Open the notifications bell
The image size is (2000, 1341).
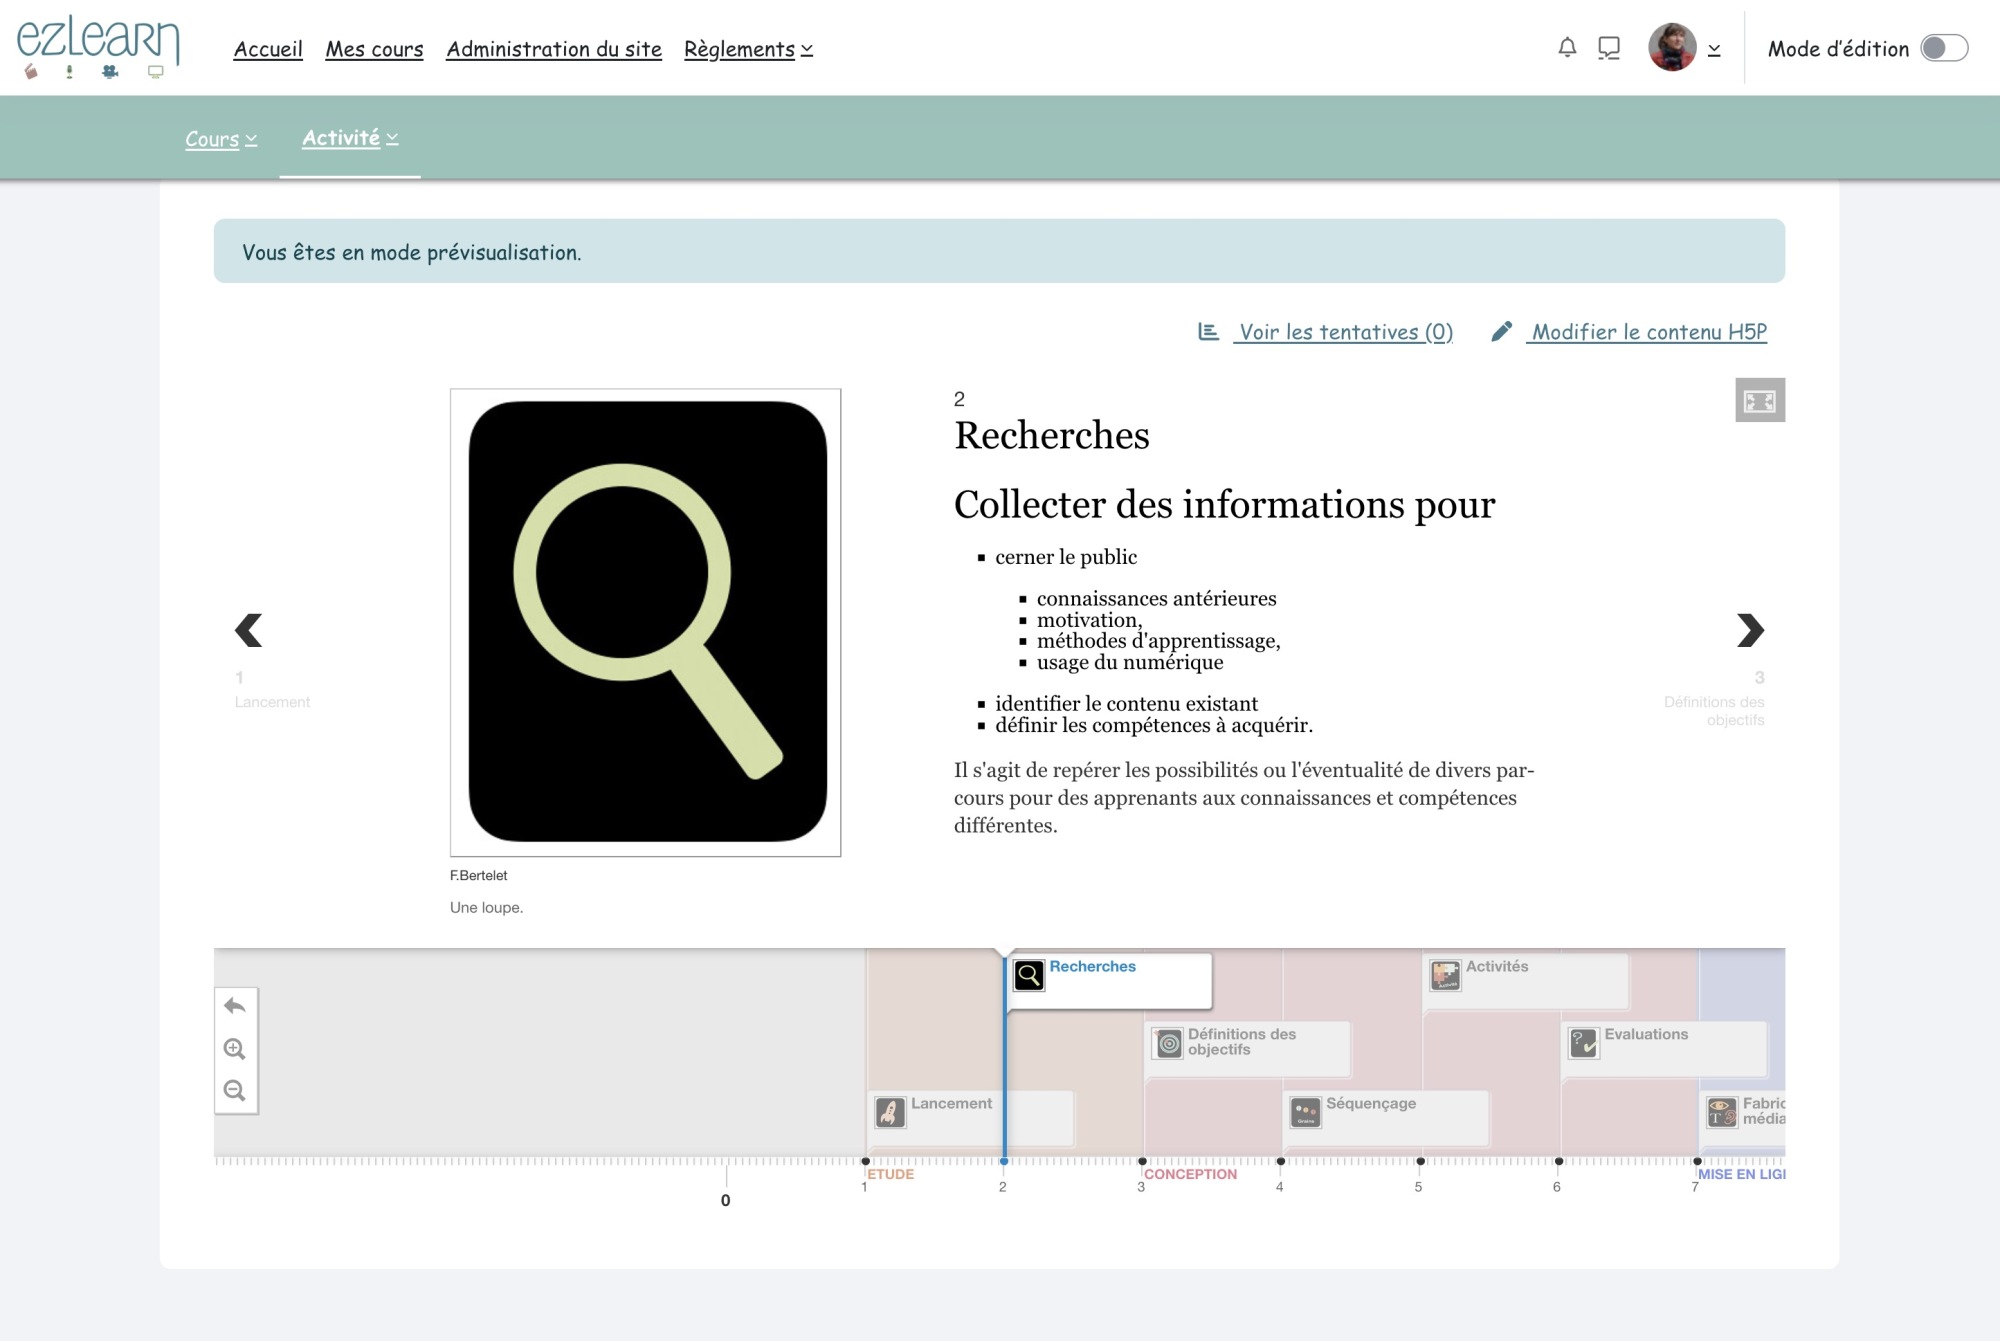click(x=1567, y=48)
